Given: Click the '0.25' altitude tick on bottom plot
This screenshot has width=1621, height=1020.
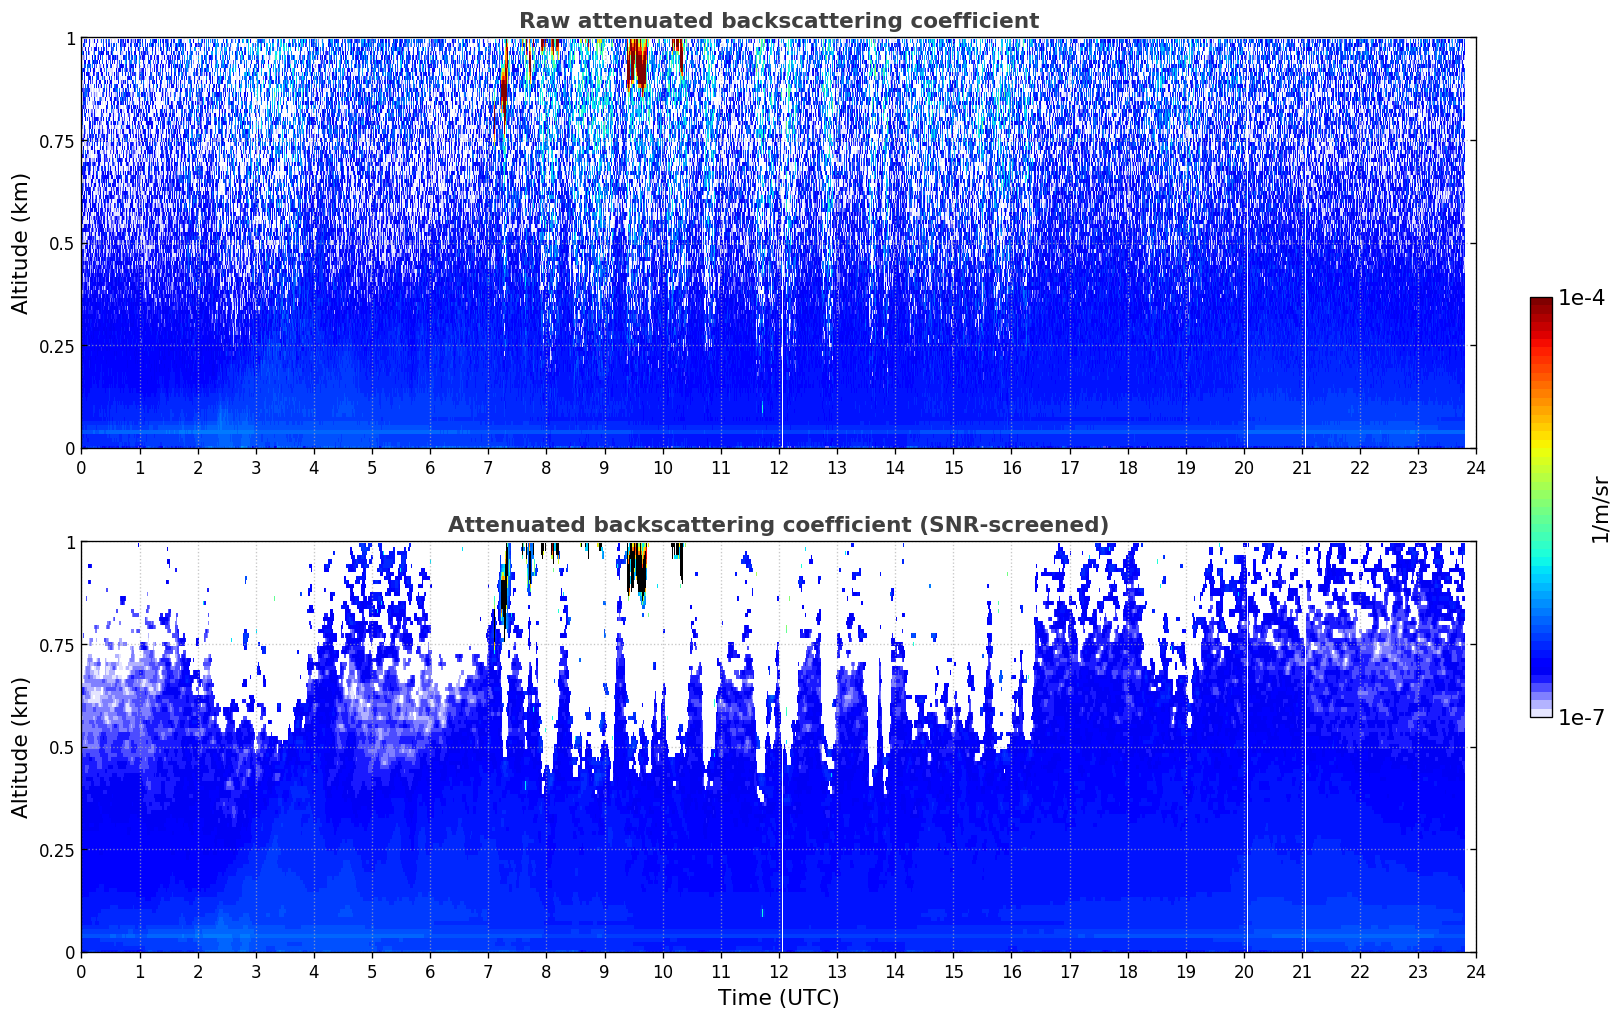Looking at the screenshot, I should tap(57, 850).
